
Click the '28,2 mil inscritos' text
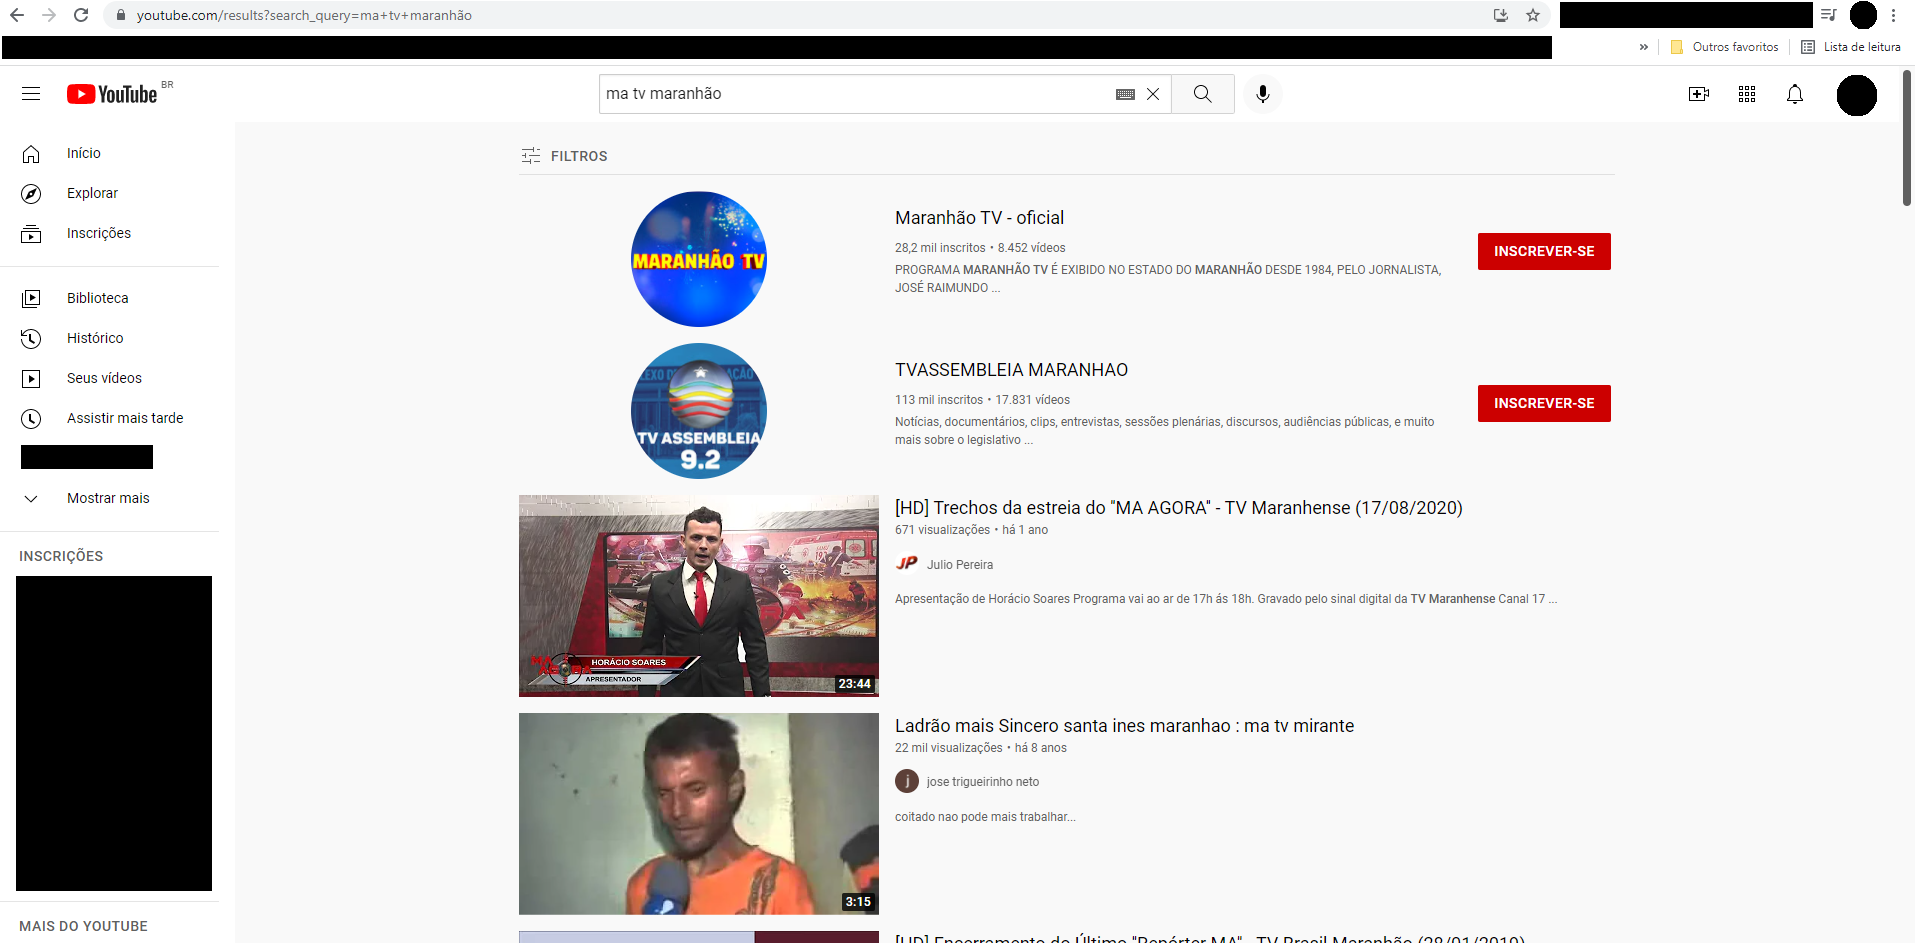940,248
